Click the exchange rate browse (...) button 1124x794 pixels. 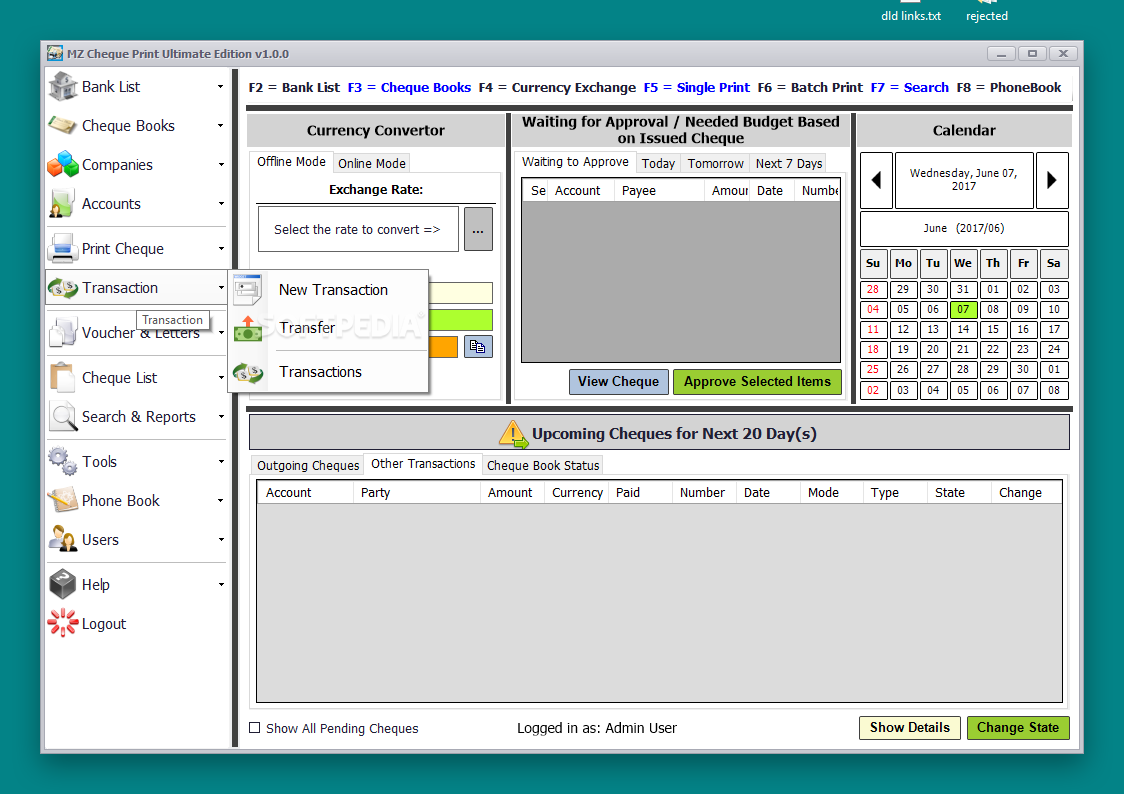pos(478,229)
